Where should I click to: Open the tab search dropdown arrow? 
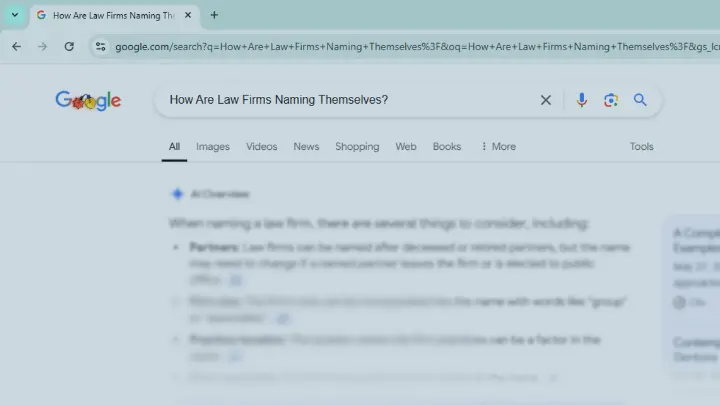(15, 15)
